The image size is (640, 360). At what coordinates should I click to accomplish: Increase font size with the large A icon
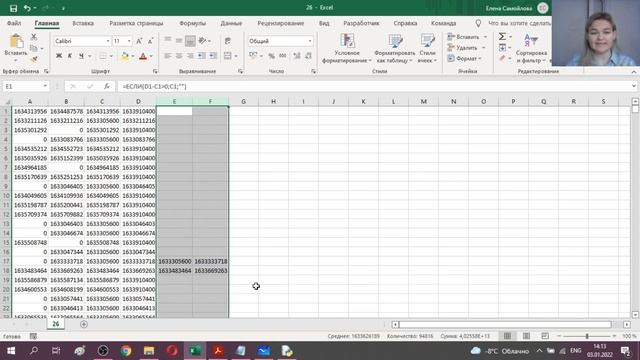[x=139, y=41]
